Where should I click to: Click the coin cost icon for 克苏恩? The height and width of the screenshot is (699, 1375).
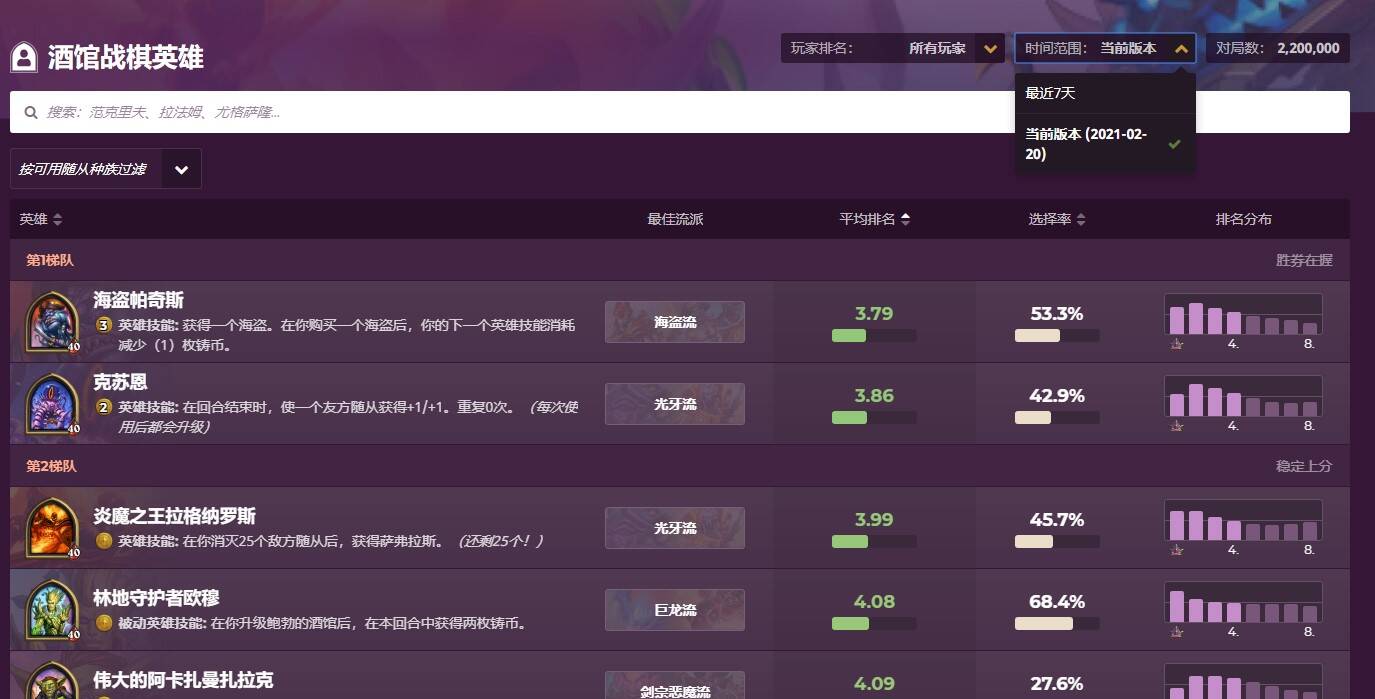[x=103, y=407]
